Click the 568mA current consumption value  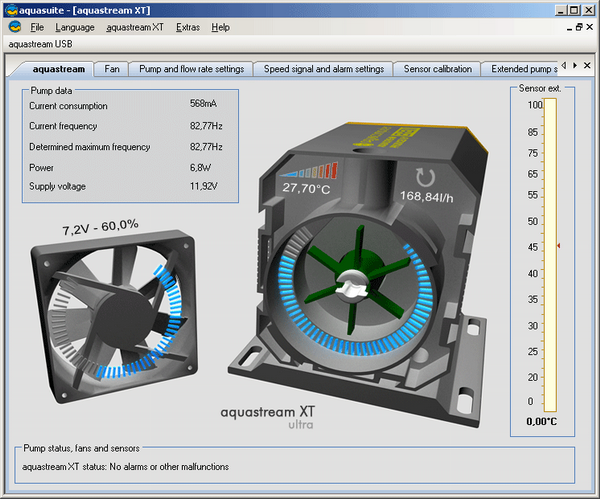coord(203,103)
